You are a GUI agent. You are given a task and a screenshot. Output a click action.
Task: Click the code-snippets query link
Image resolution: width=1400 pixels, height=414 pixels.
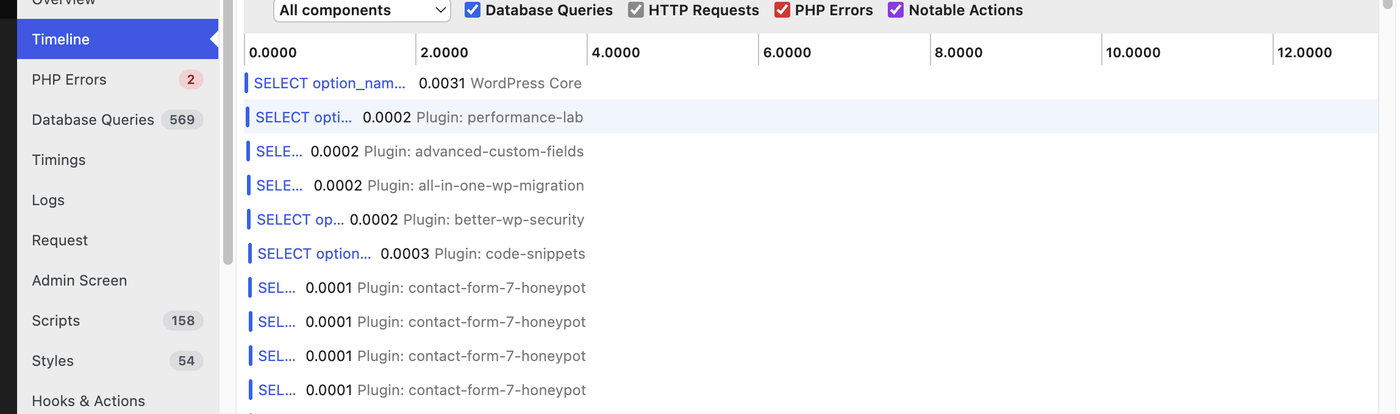click(314, 253)
